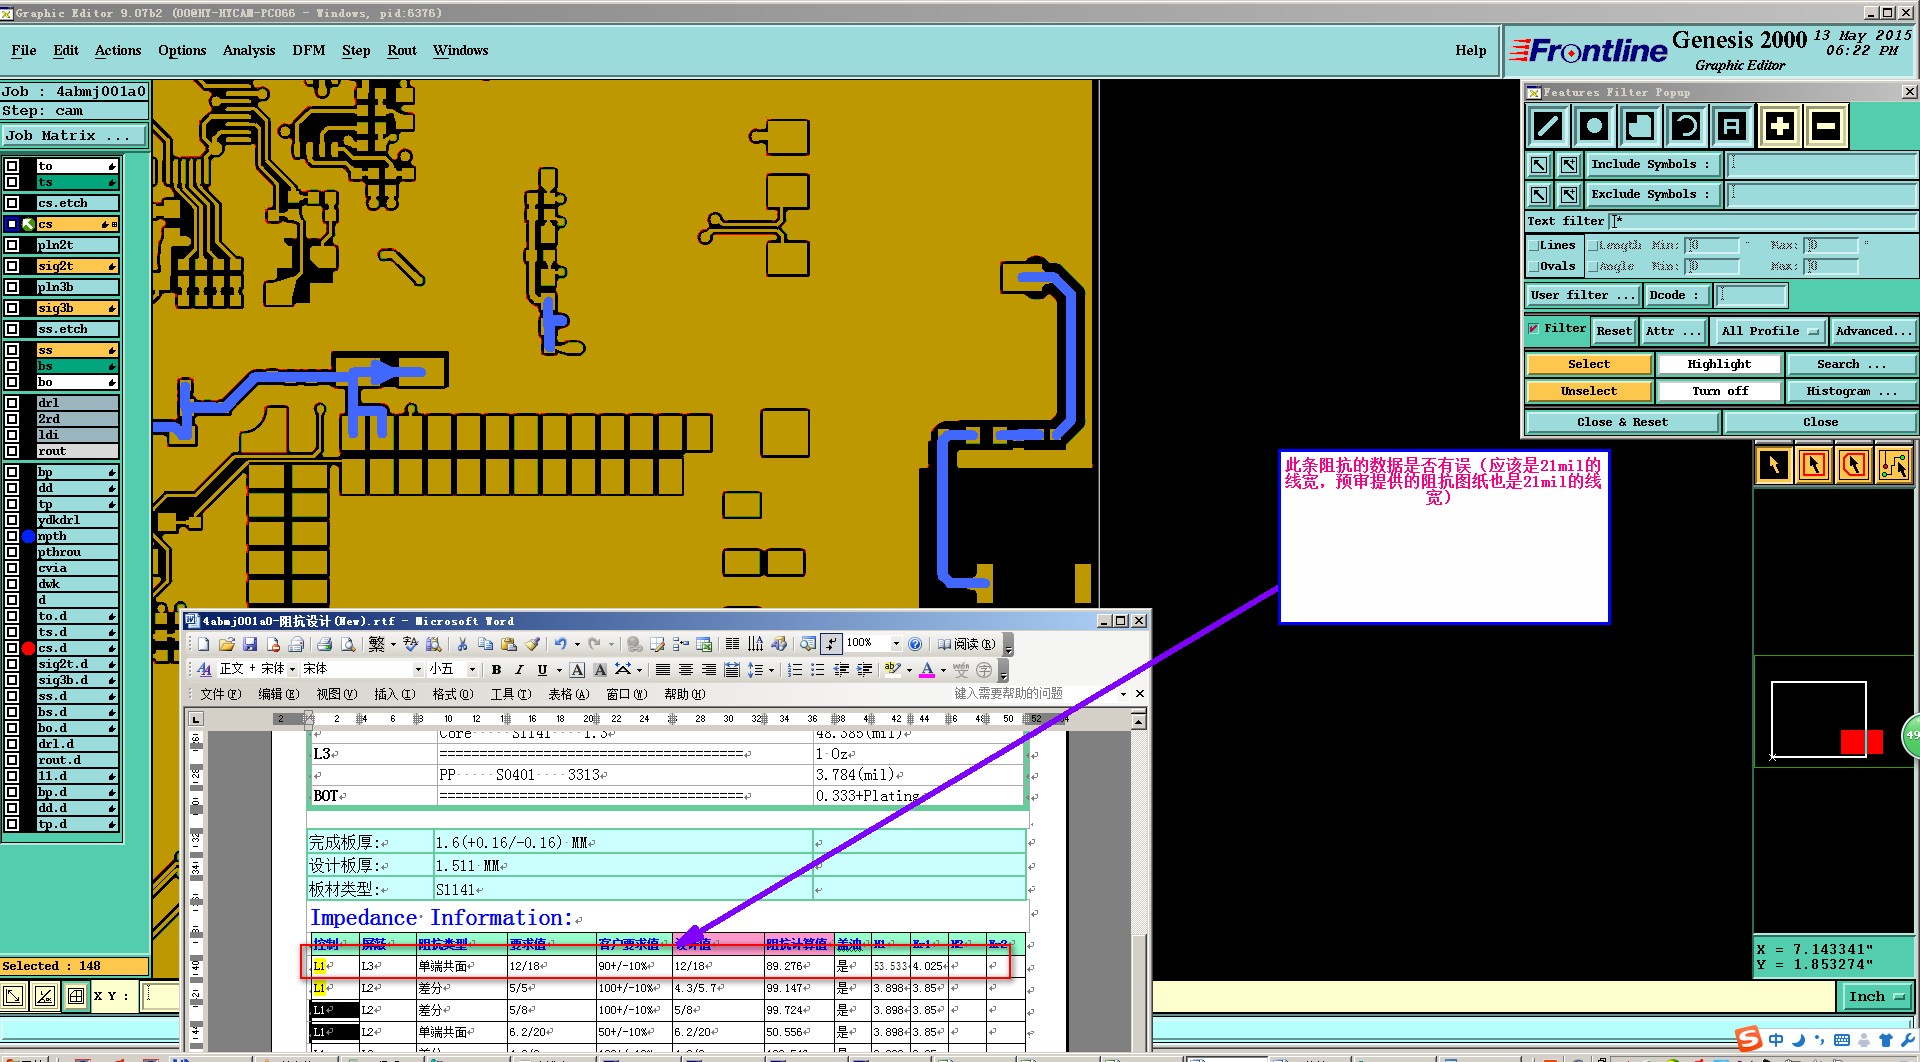Pick the second orange arrow selection tool icon
The height and width of the screenshot is (1062, 1920).
coord(1814,465)
